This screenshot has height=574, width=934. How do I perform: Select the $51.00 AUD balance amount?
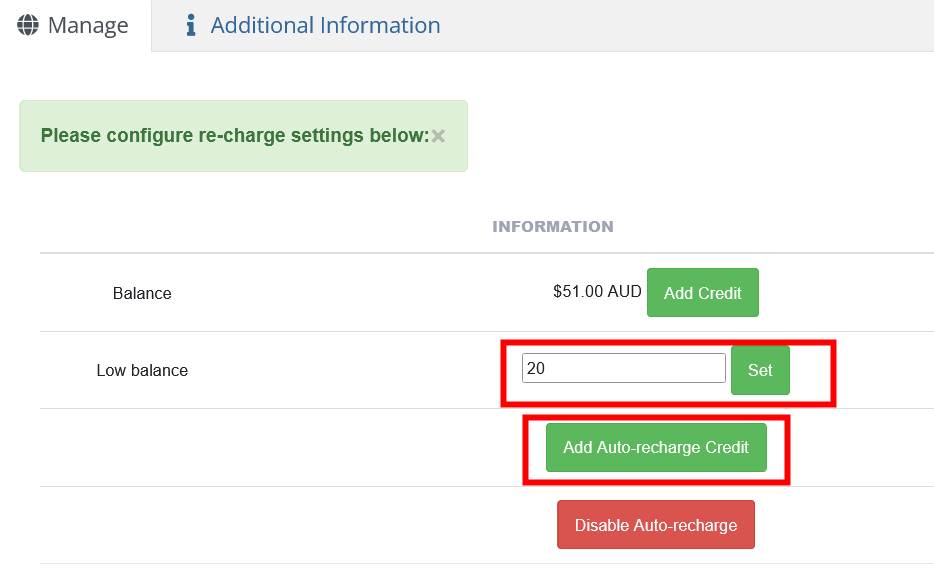(x=597, y=292)
